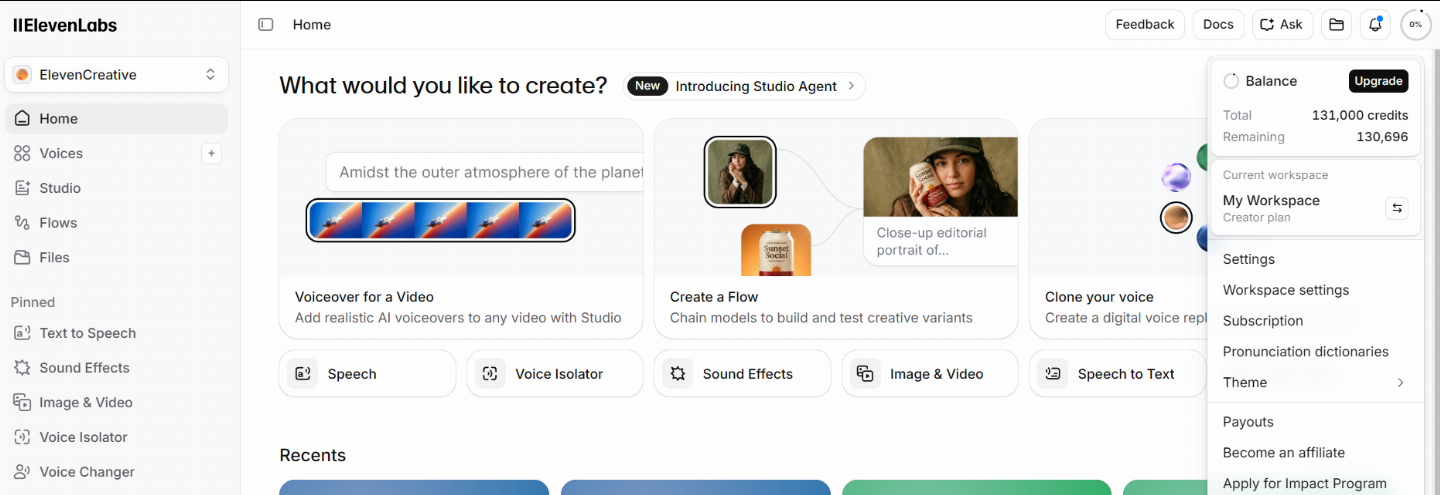The width and height of the screenshot is (1440, 495).
Task: Click the Home house icon in sidebar
Action: pyautogui.click(x=22, y=118)
